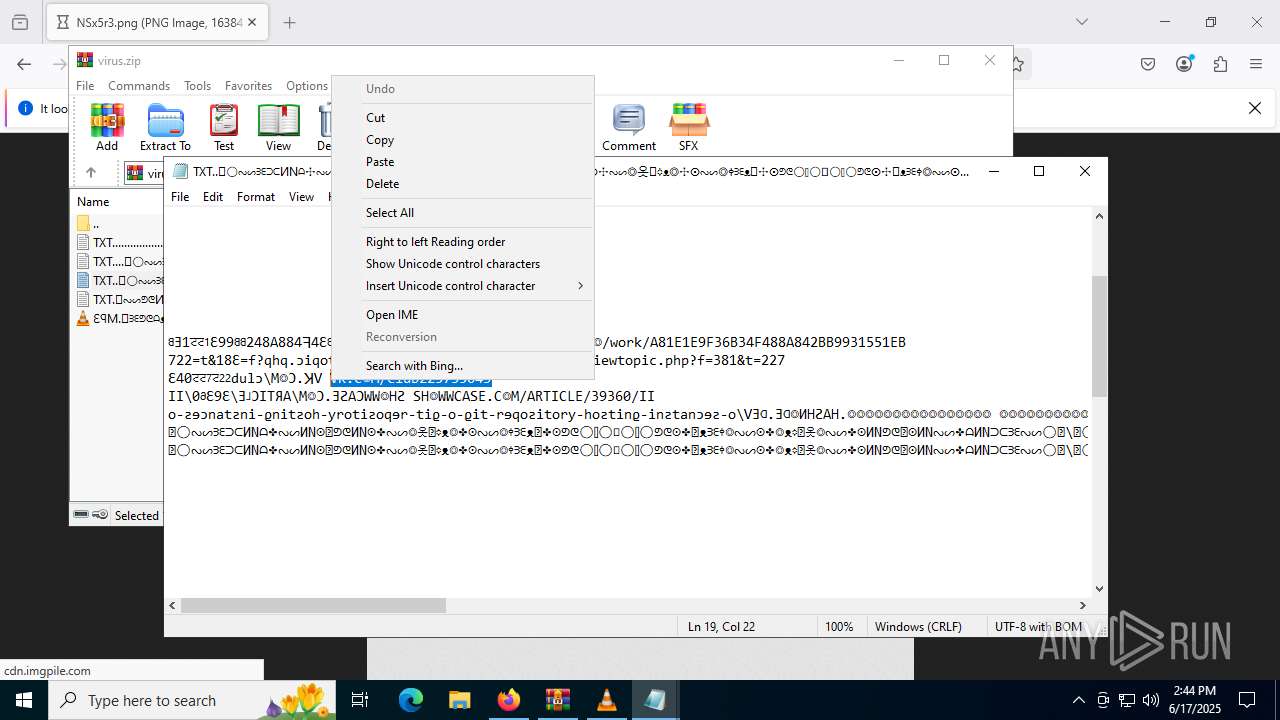Click the taskbar search box

[x=192, y=700]
